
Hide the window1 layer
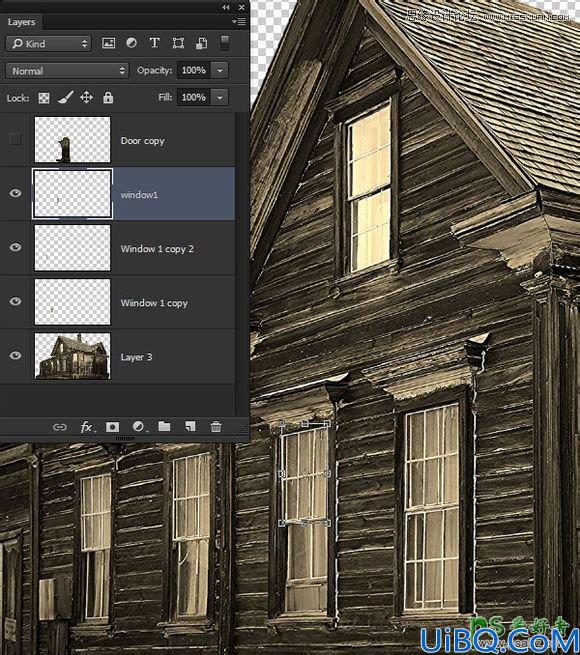[15, 193]
